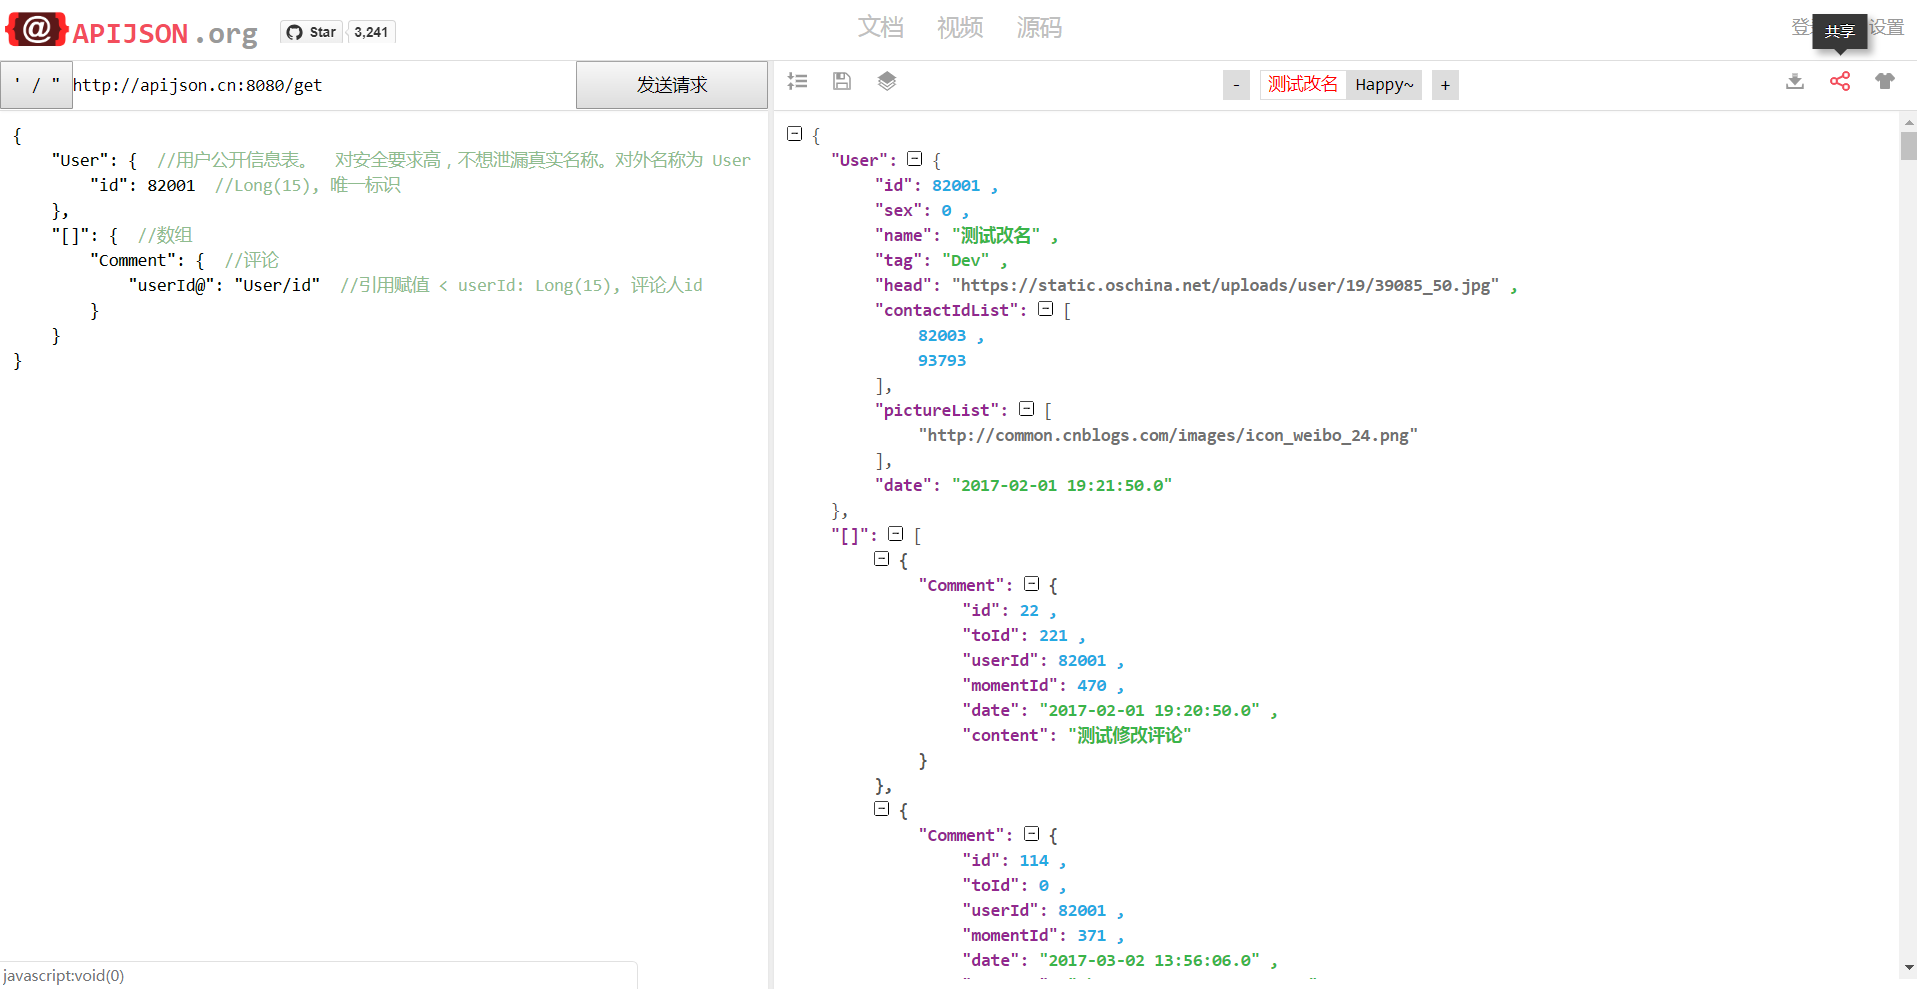This screenshot has width=1917, height=989.
Task: Click the //评论 comment in the request editor
Action: coord(252,260)
